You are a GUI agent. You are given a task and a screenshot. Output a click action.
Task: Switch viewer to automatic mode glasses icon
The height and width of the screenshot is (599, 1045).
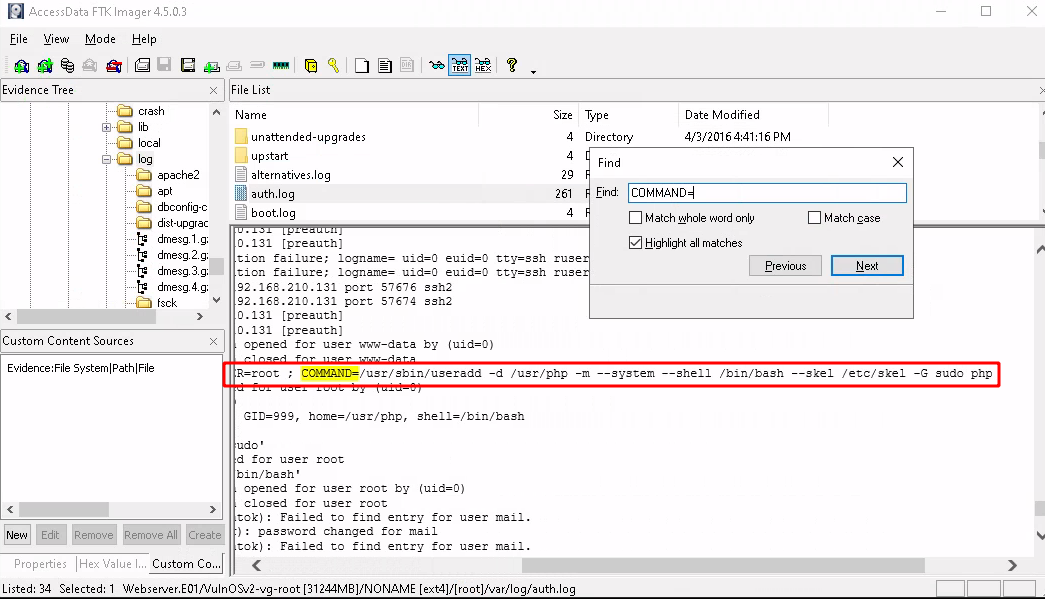(x=437, y=65)
